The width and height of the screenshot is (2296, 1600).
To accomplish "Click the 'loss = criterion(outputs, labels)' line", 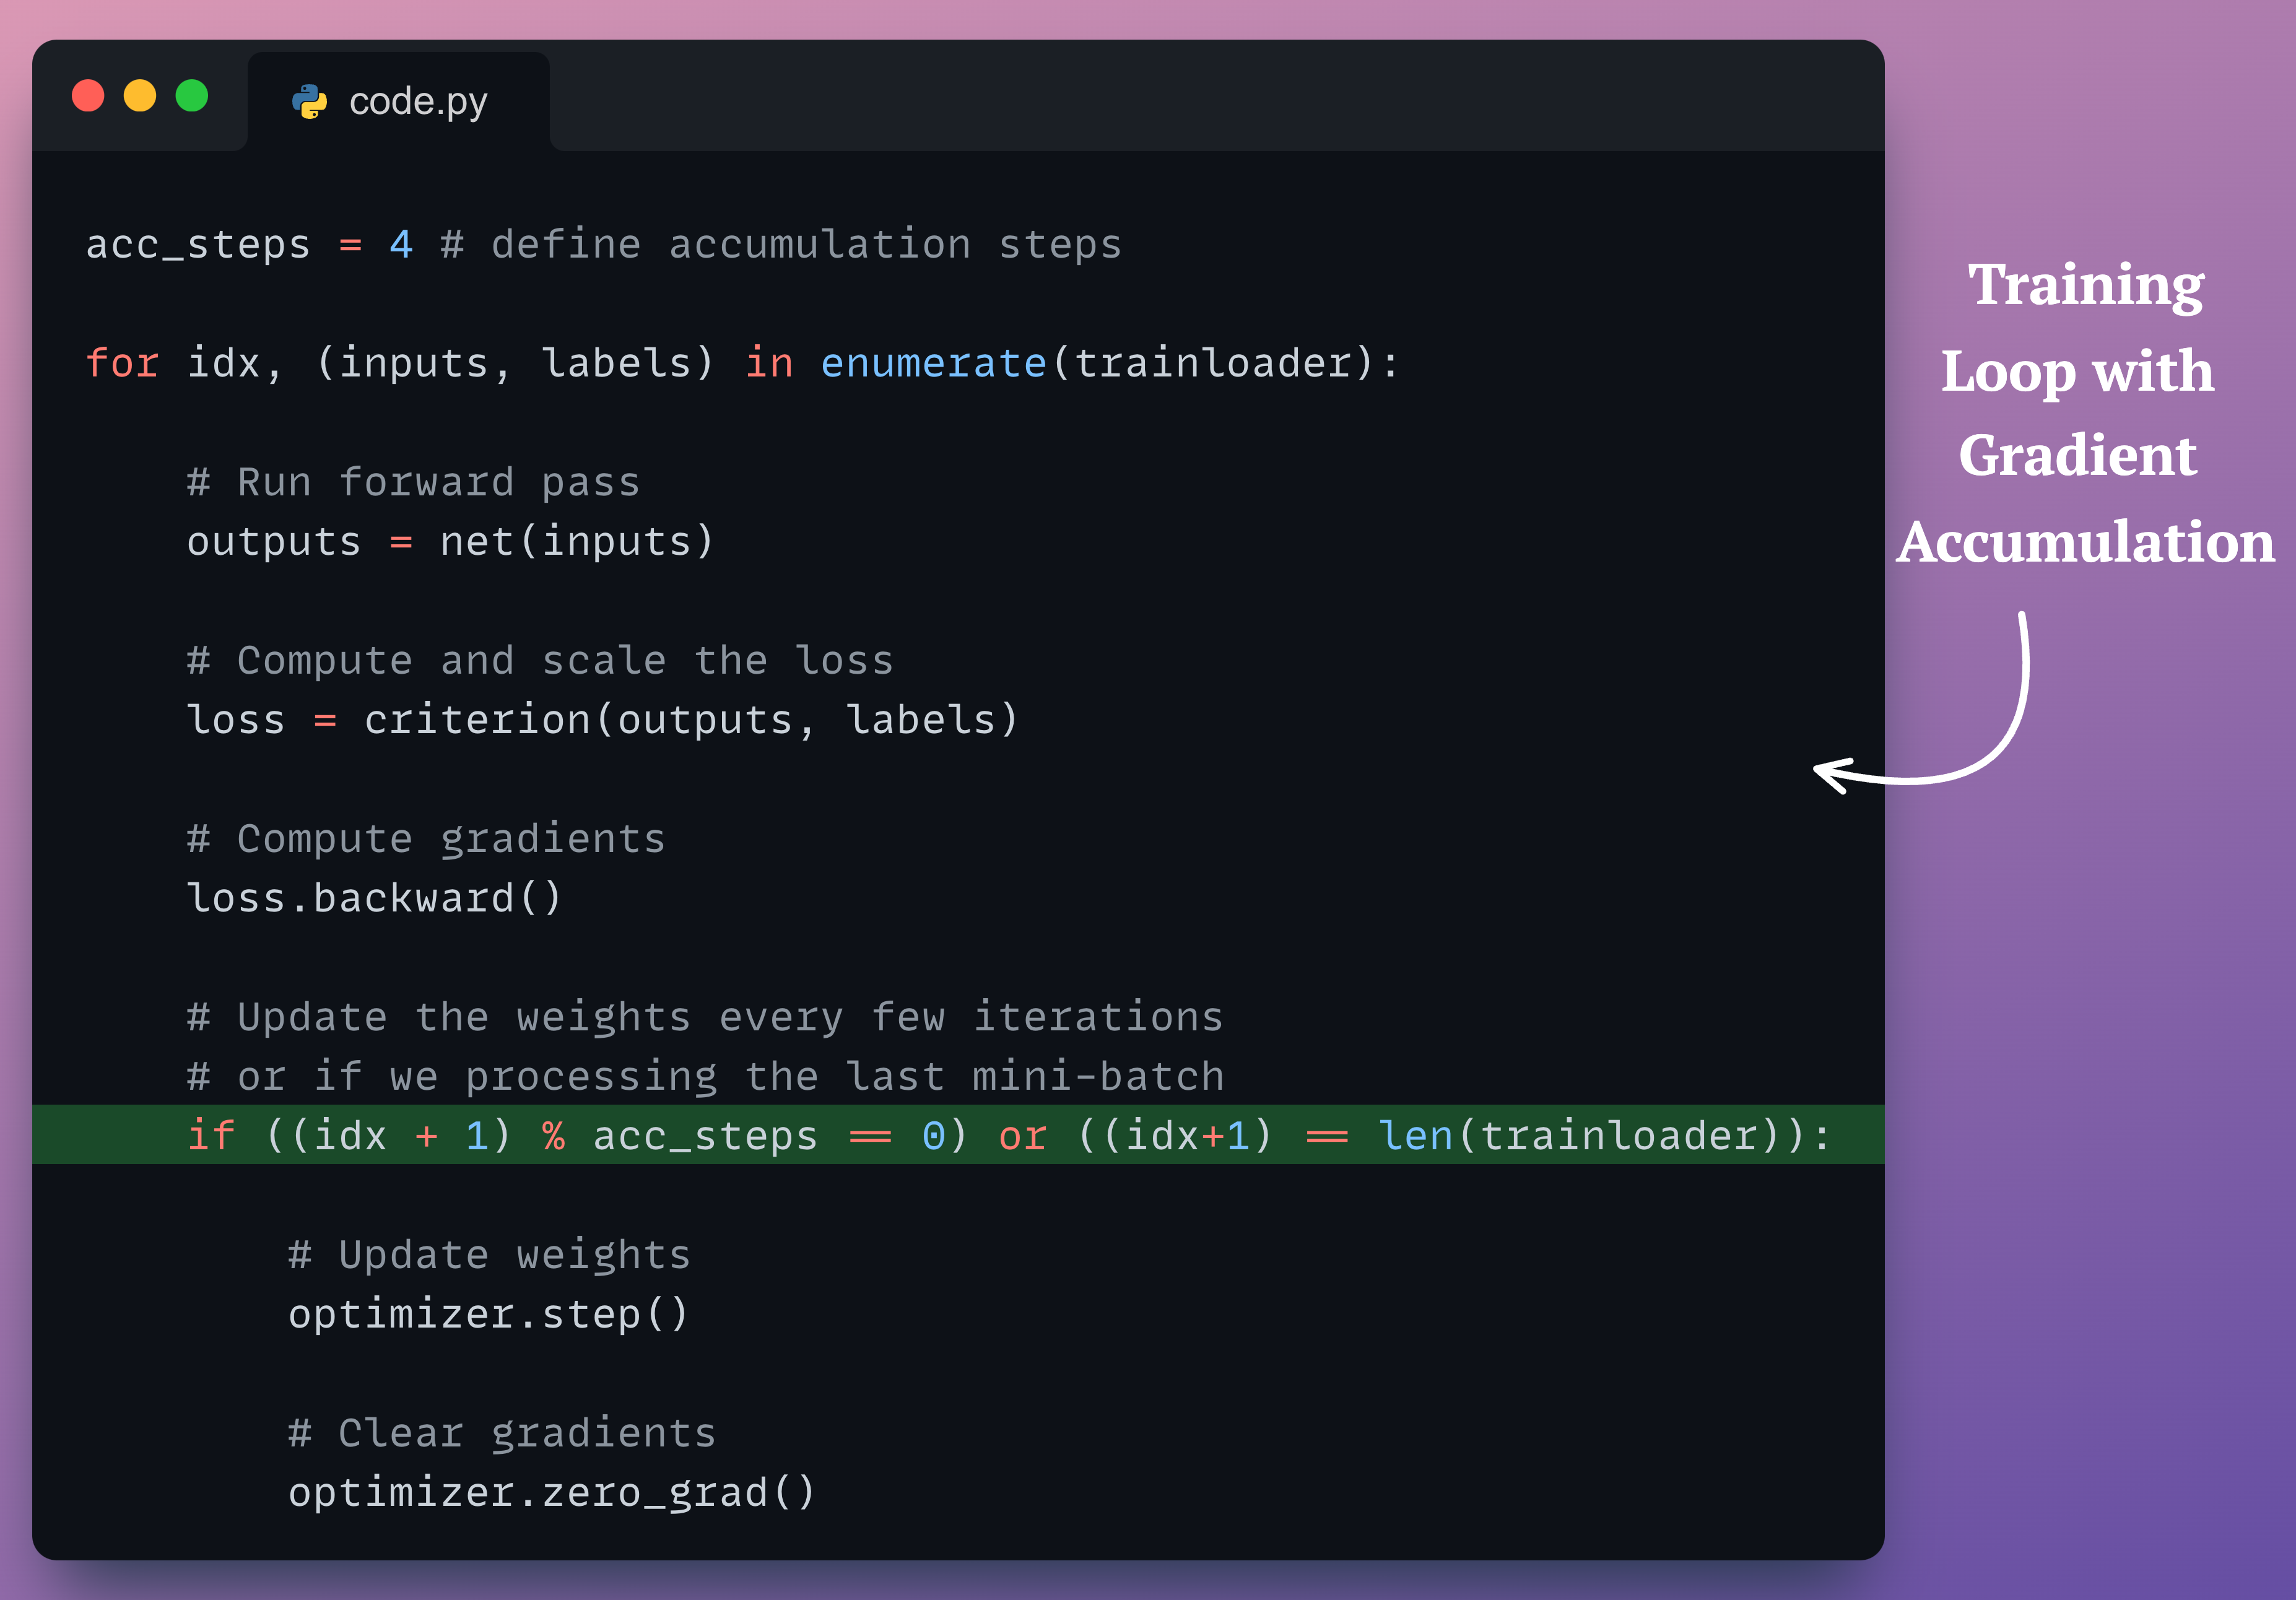I will tap(602, 719).
